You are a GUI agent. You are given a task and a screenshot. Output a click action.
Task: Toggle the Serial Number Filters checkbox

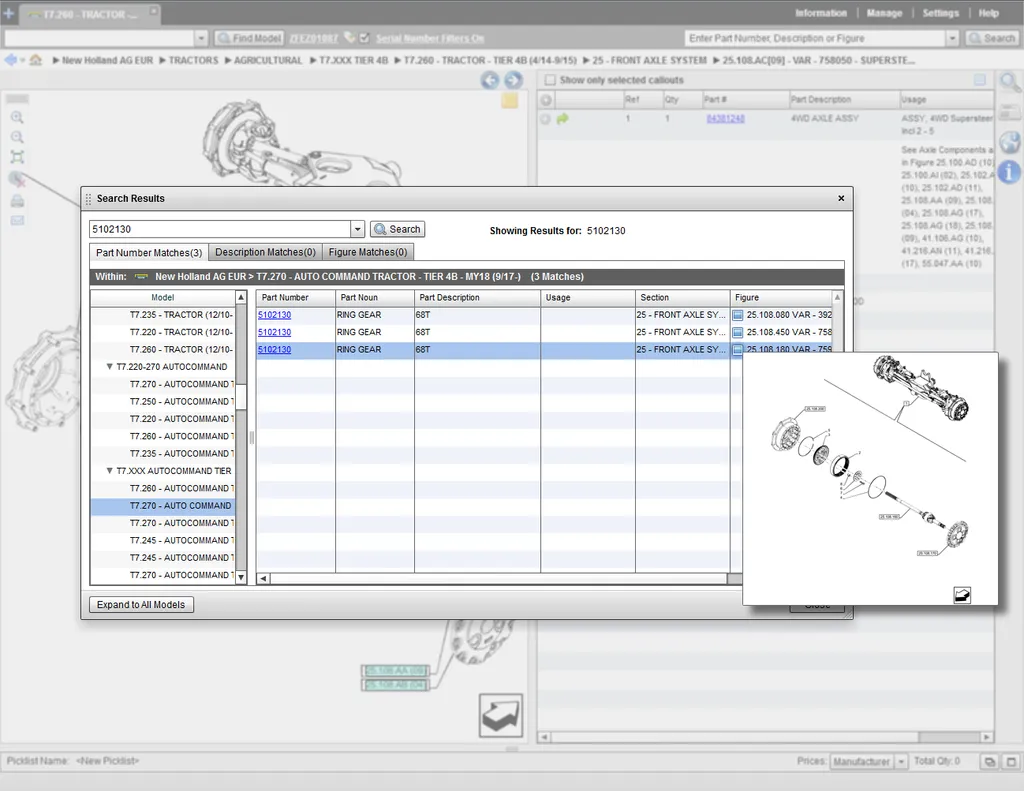(x=364, y=38)
